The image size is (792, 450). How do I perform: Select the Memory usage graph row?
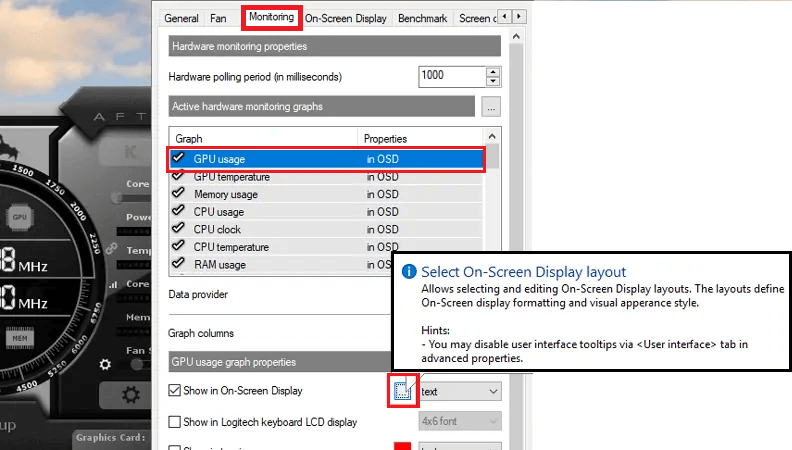coord(326,194)
